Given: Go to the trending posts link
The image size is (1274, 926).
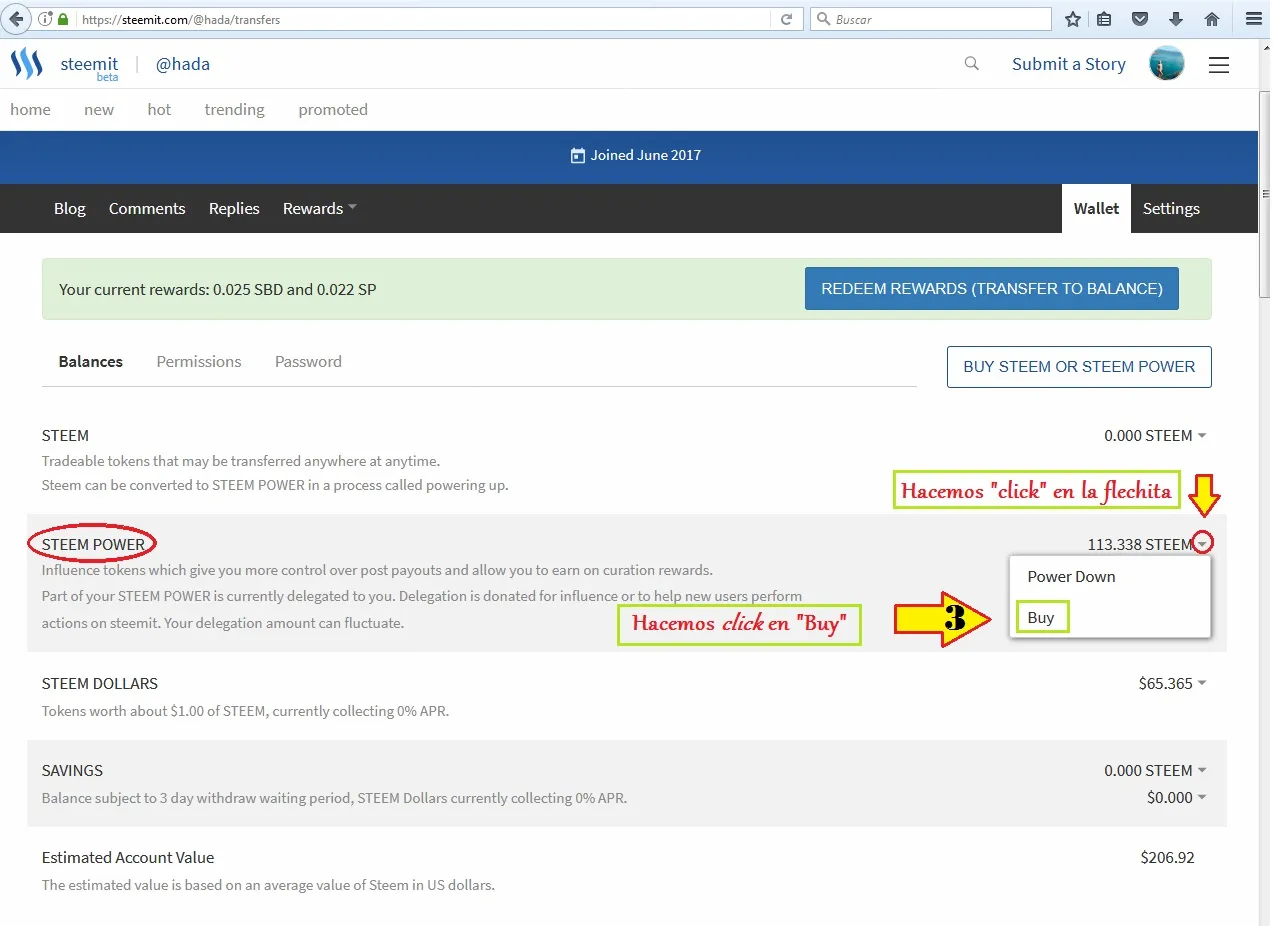Looking at the screenshot, I should point(235,110).
